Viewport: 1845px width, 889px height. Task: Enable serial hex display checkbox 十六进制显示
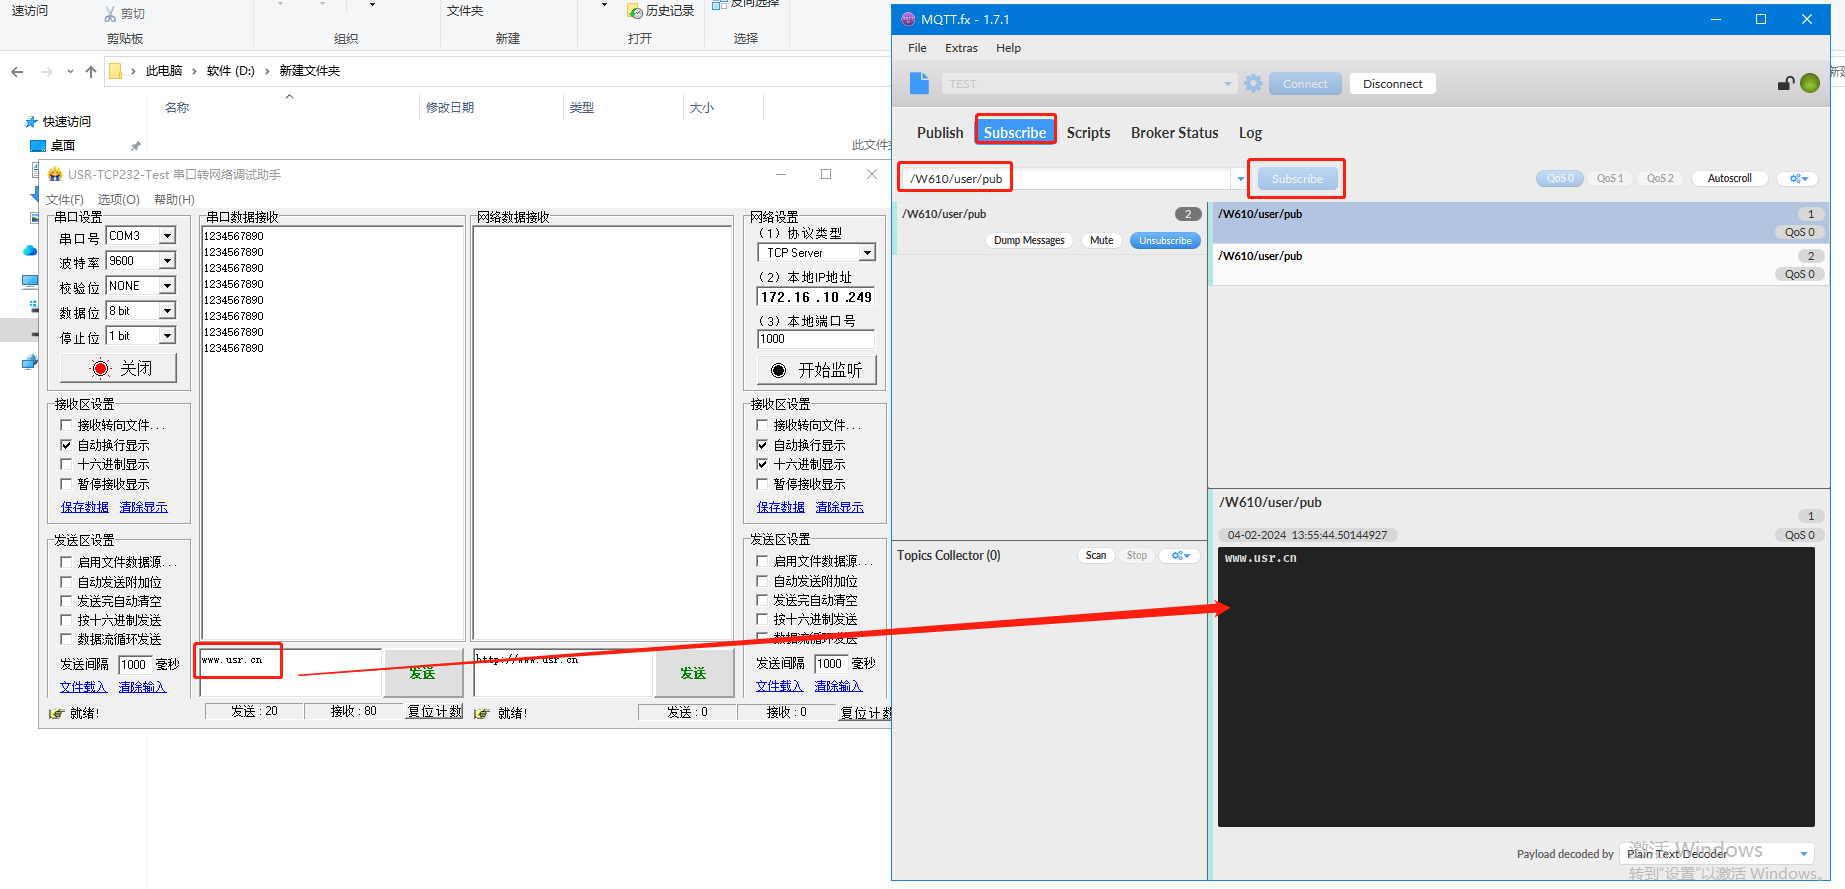coord(66,465)
